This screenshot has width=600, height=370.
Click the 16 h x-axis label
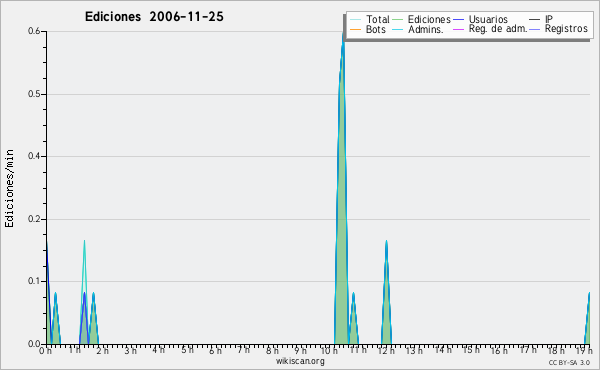click(x=499, y=350)
